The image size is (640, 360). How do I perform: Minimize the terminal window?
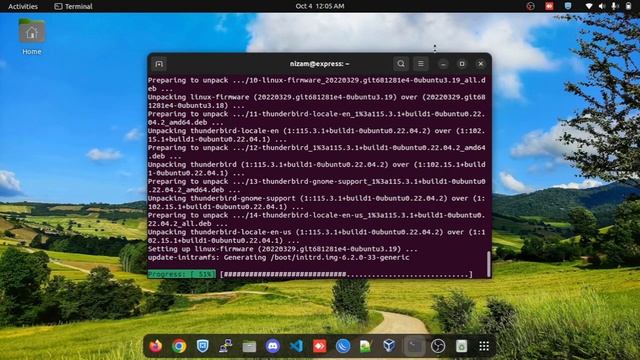pyautogui.click(x=443, y=64)
